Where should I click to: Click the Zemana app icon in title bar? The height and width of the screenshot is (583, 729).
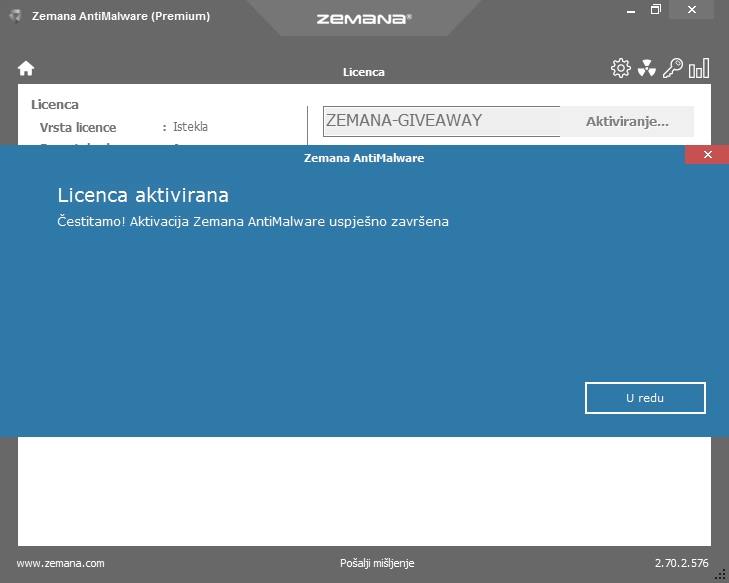(16, 17)
